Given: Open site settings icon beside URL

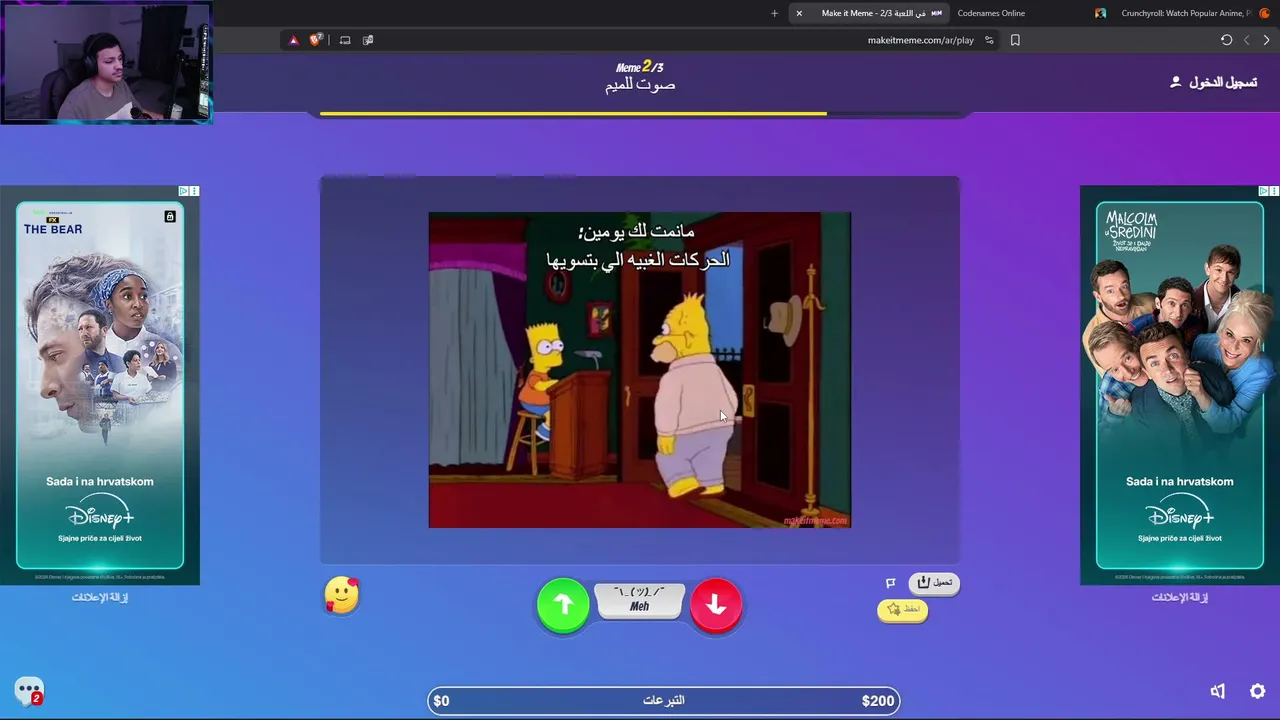Looking at the screenshot, I should point(989,40).
